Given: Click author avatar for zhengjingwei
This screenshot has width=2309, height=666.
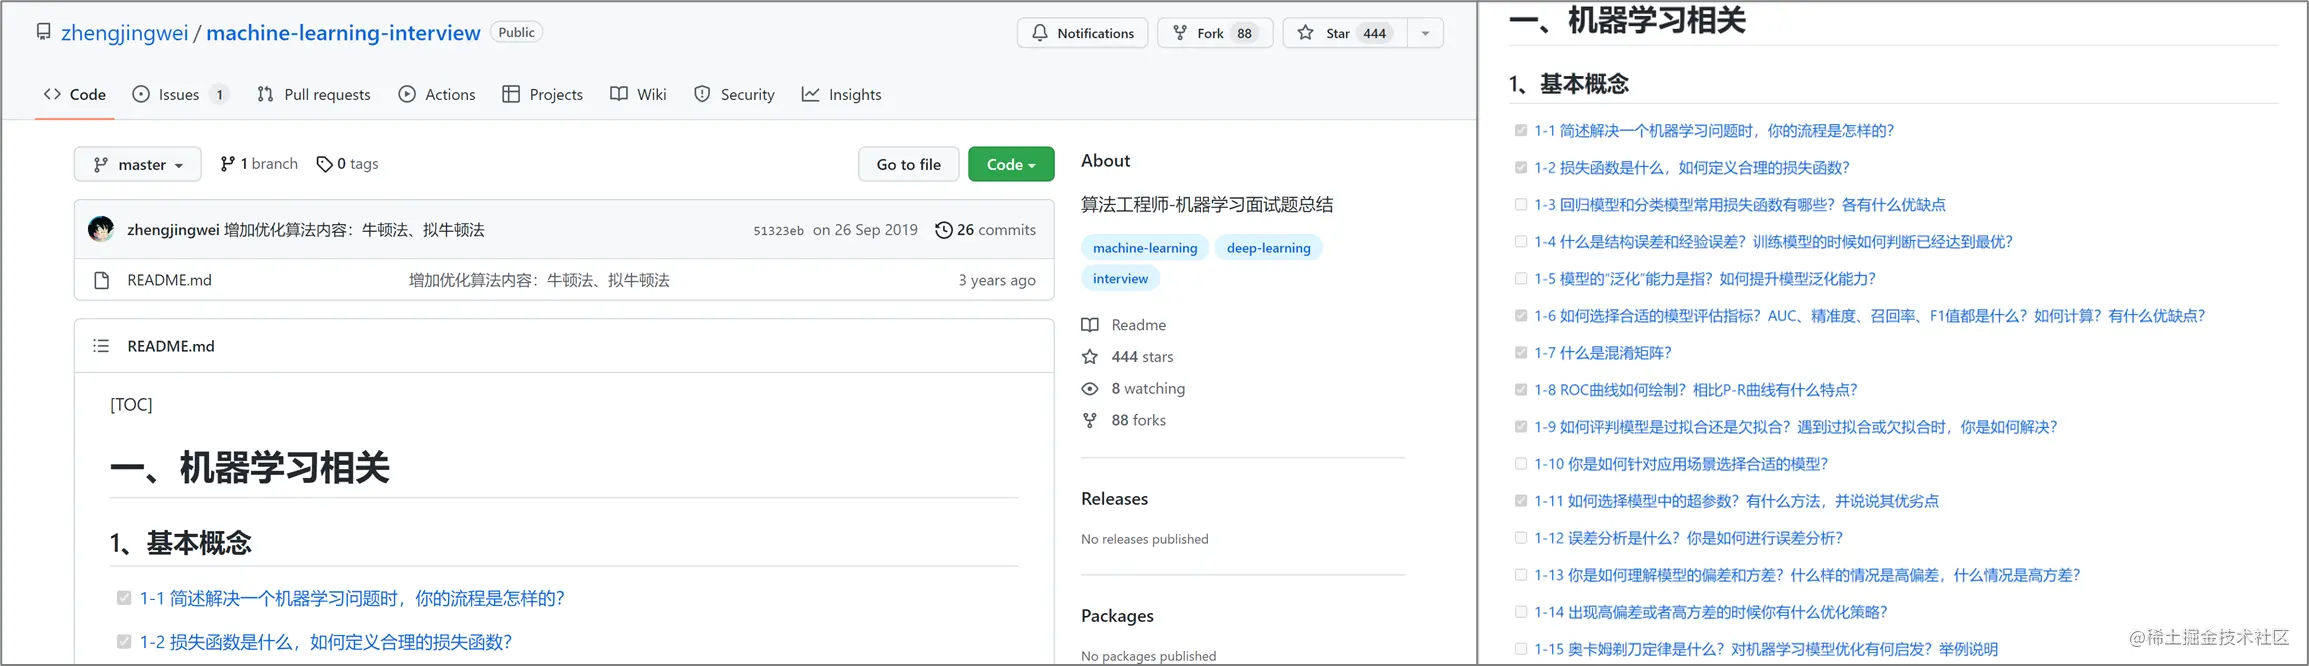Looking at the screenshot, I should [x=101, y=230].
